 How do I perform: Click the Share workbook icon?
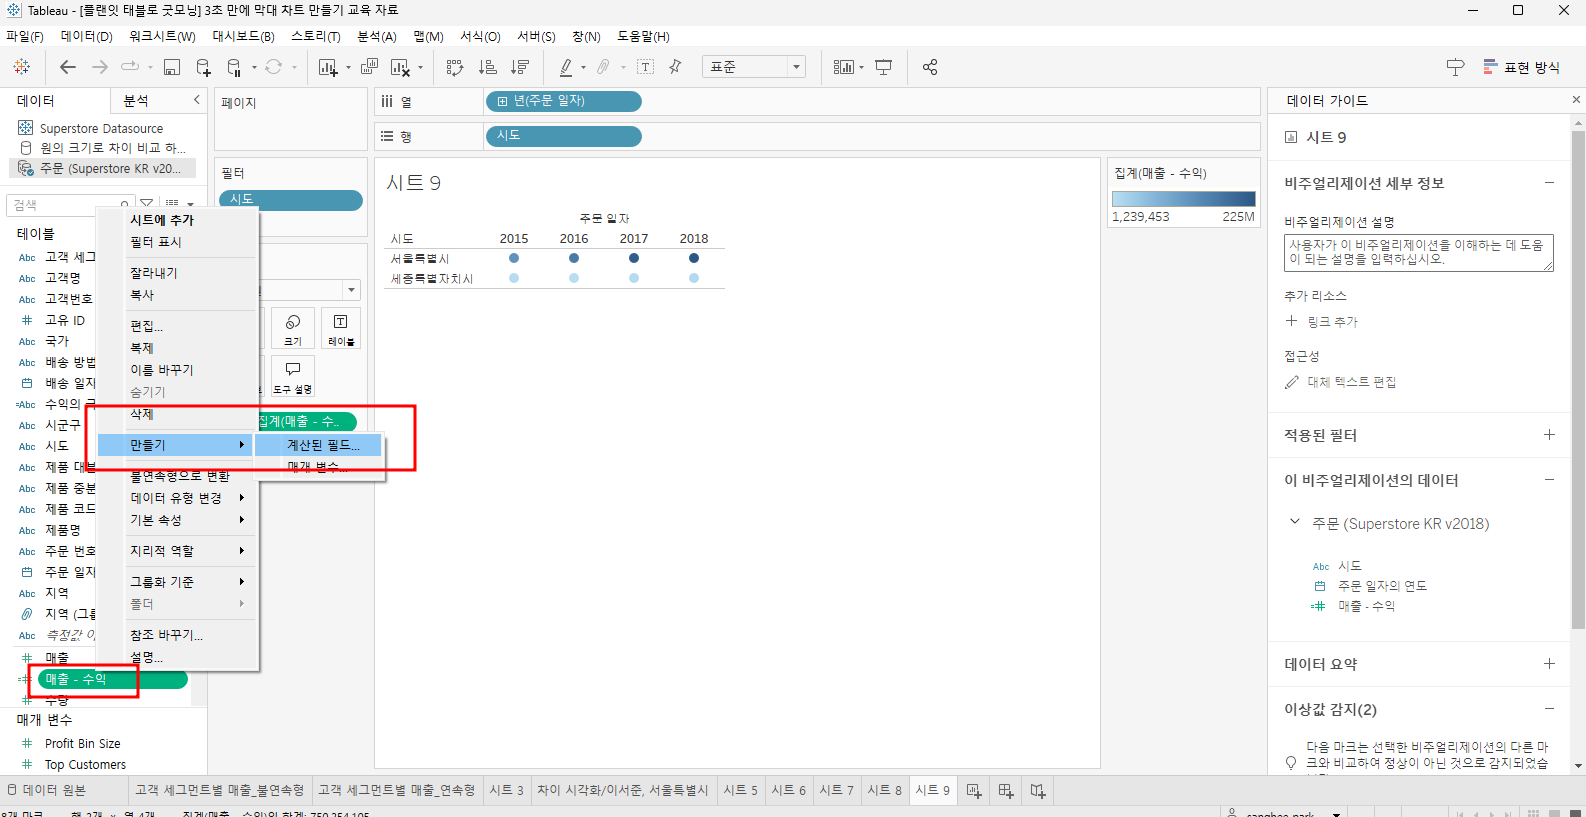coord(930,67)
